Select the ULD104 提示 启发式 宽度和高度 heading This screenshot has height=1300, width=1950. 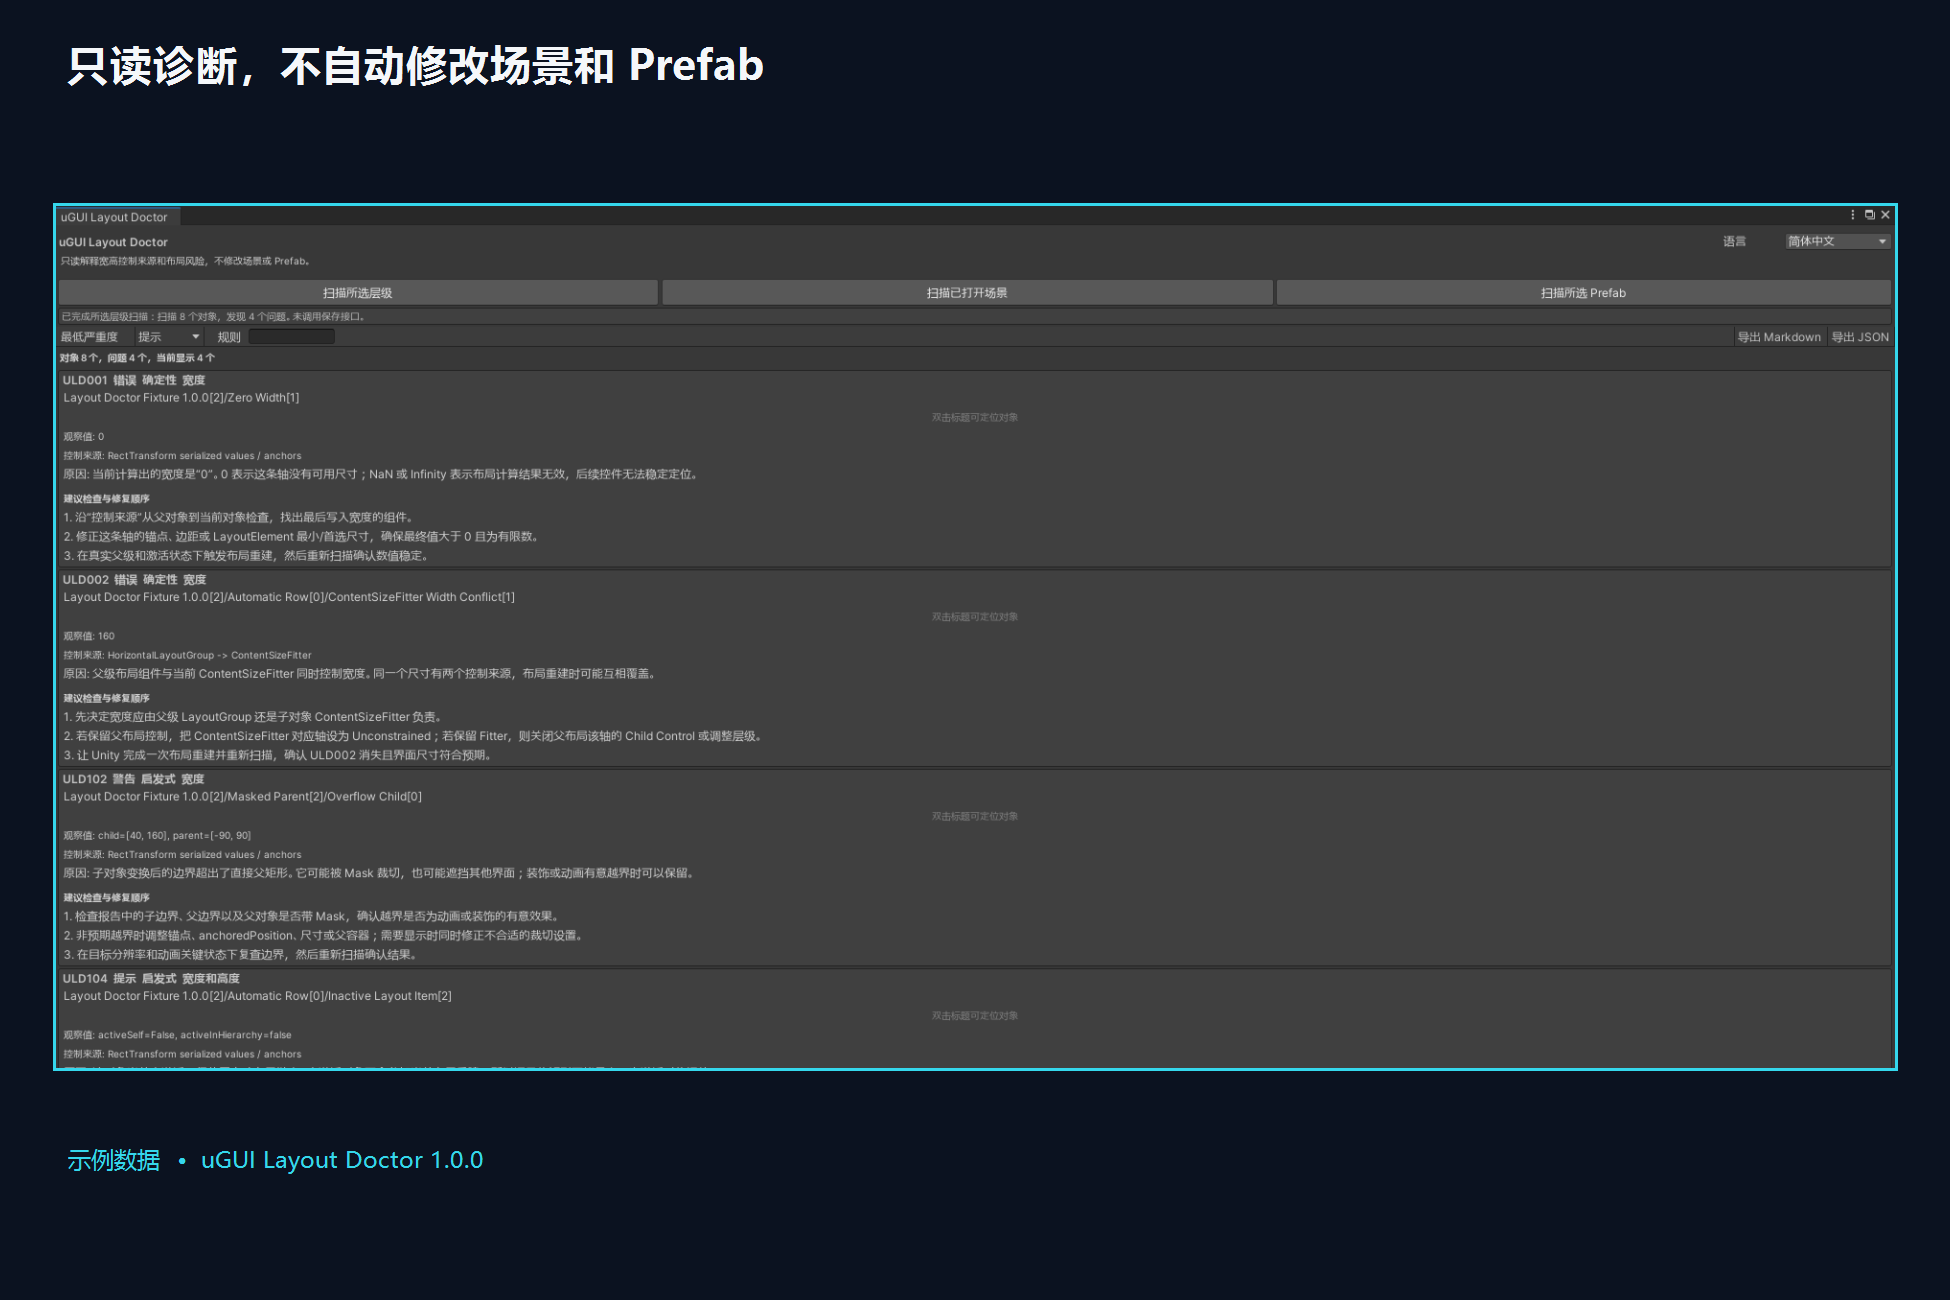point(151,979)
